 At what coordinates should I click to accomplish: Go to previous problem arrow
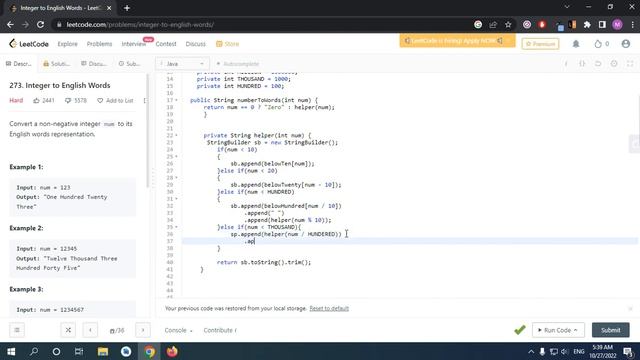pos(90,330)
